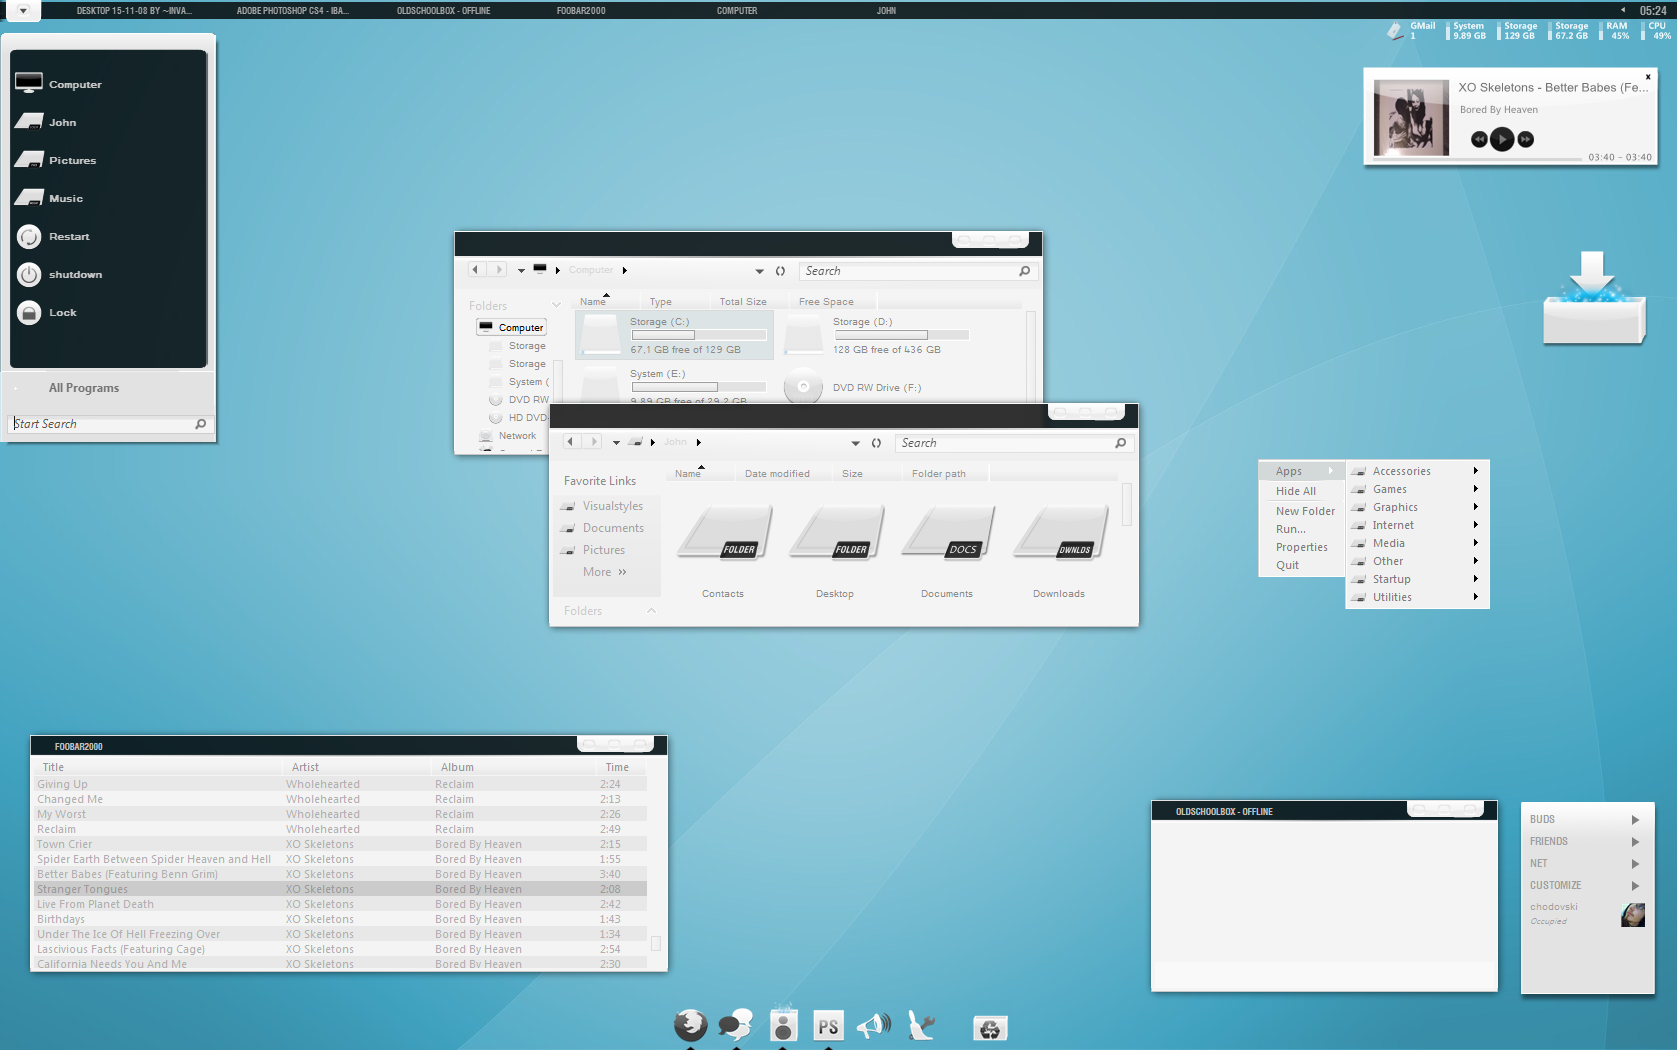Open All Programs
This screenshot has width=1677, height=1050.
(x=84, y=388)
